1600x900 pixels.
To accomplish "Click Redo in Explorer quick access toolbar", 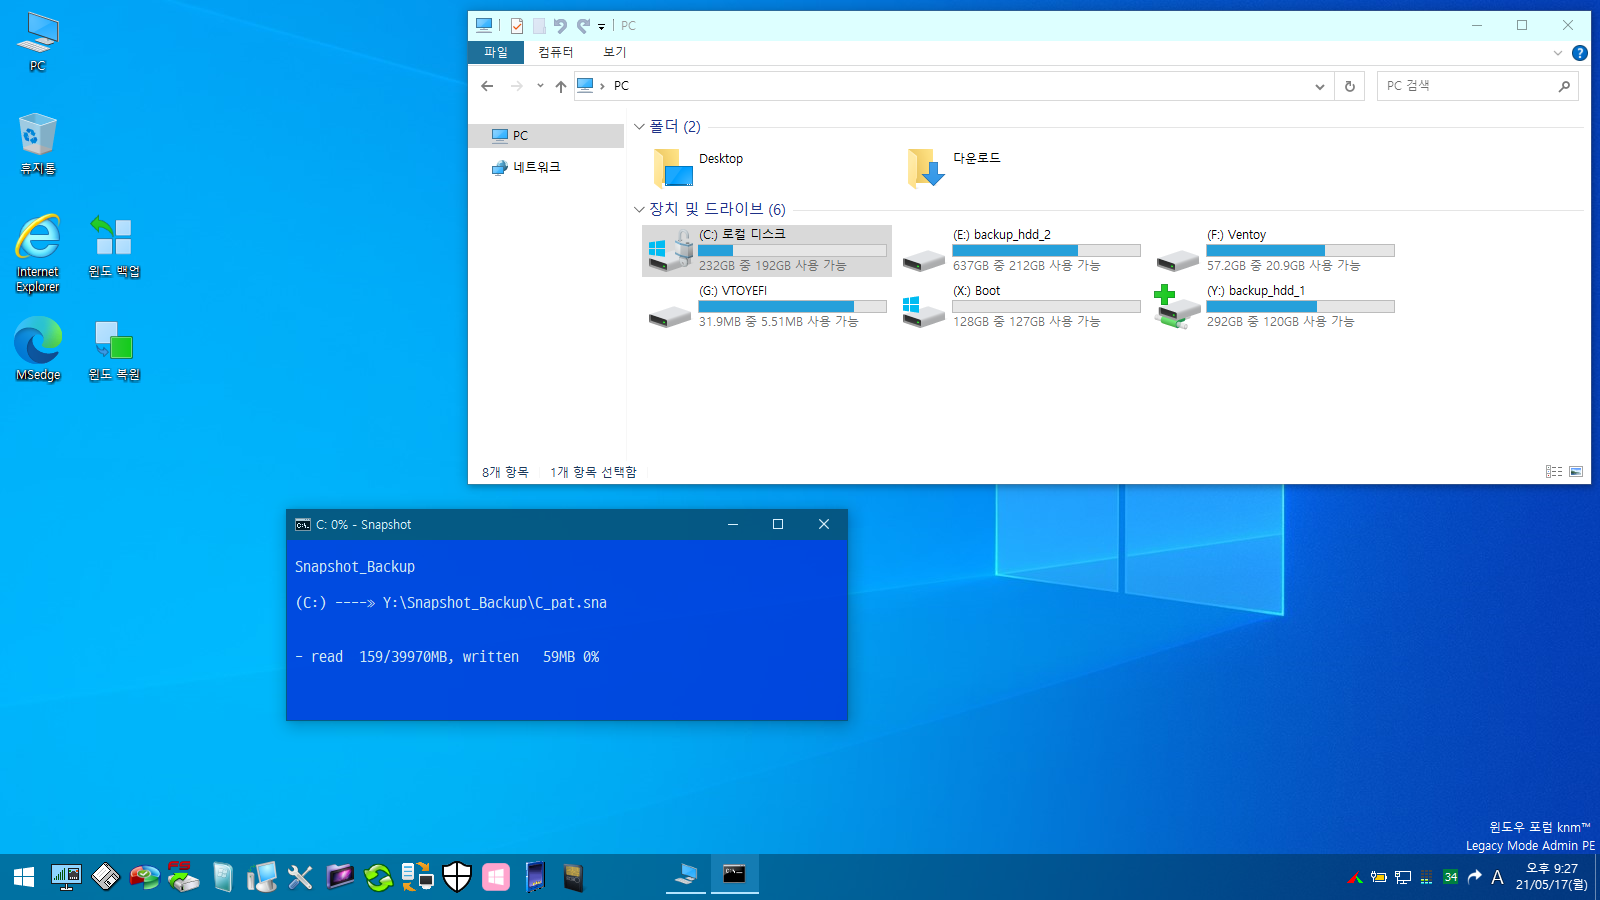I will [x=583, y=26].
